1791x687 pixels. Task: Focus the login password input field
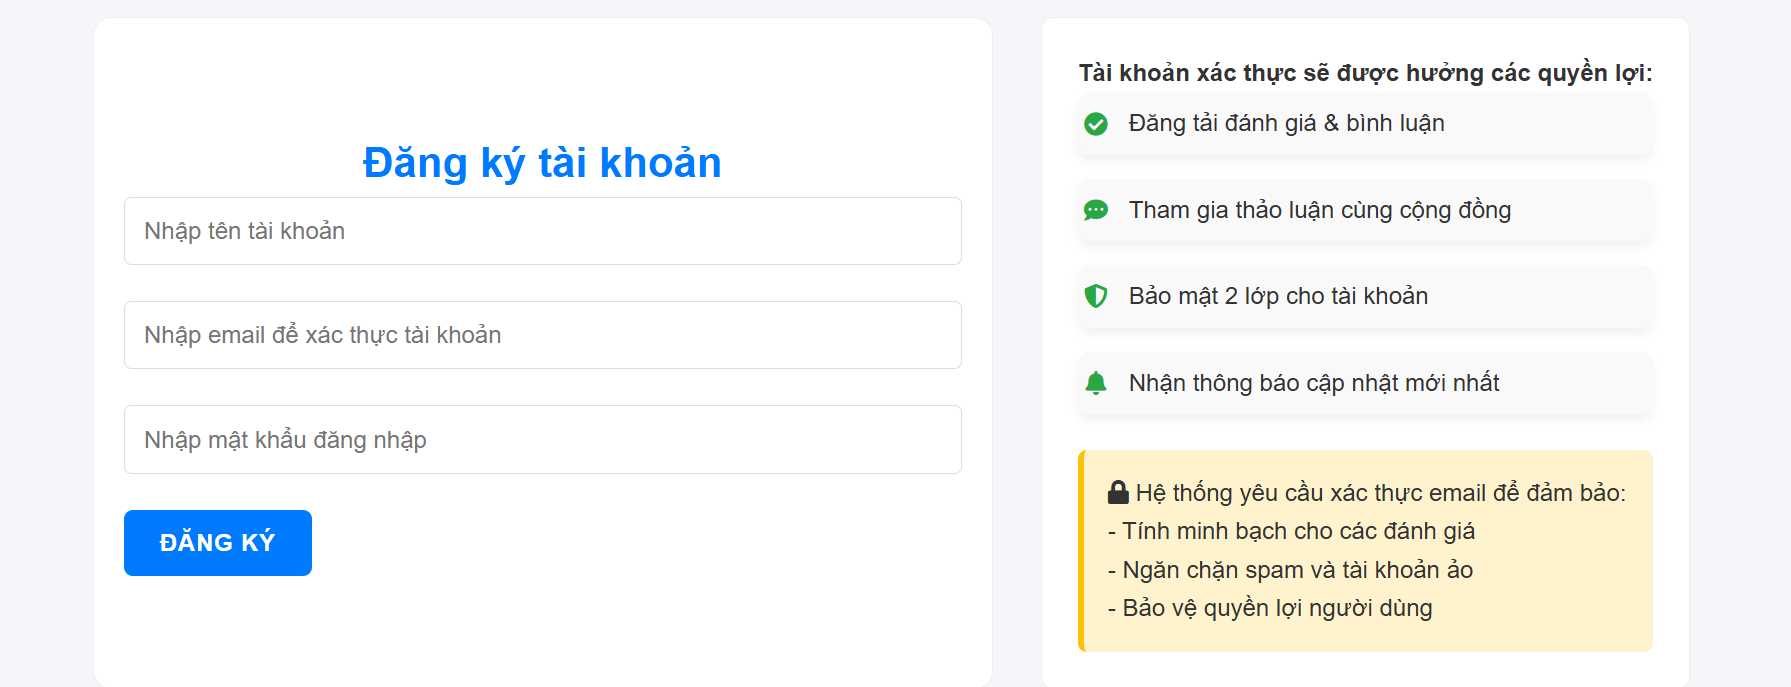(543, 440)
